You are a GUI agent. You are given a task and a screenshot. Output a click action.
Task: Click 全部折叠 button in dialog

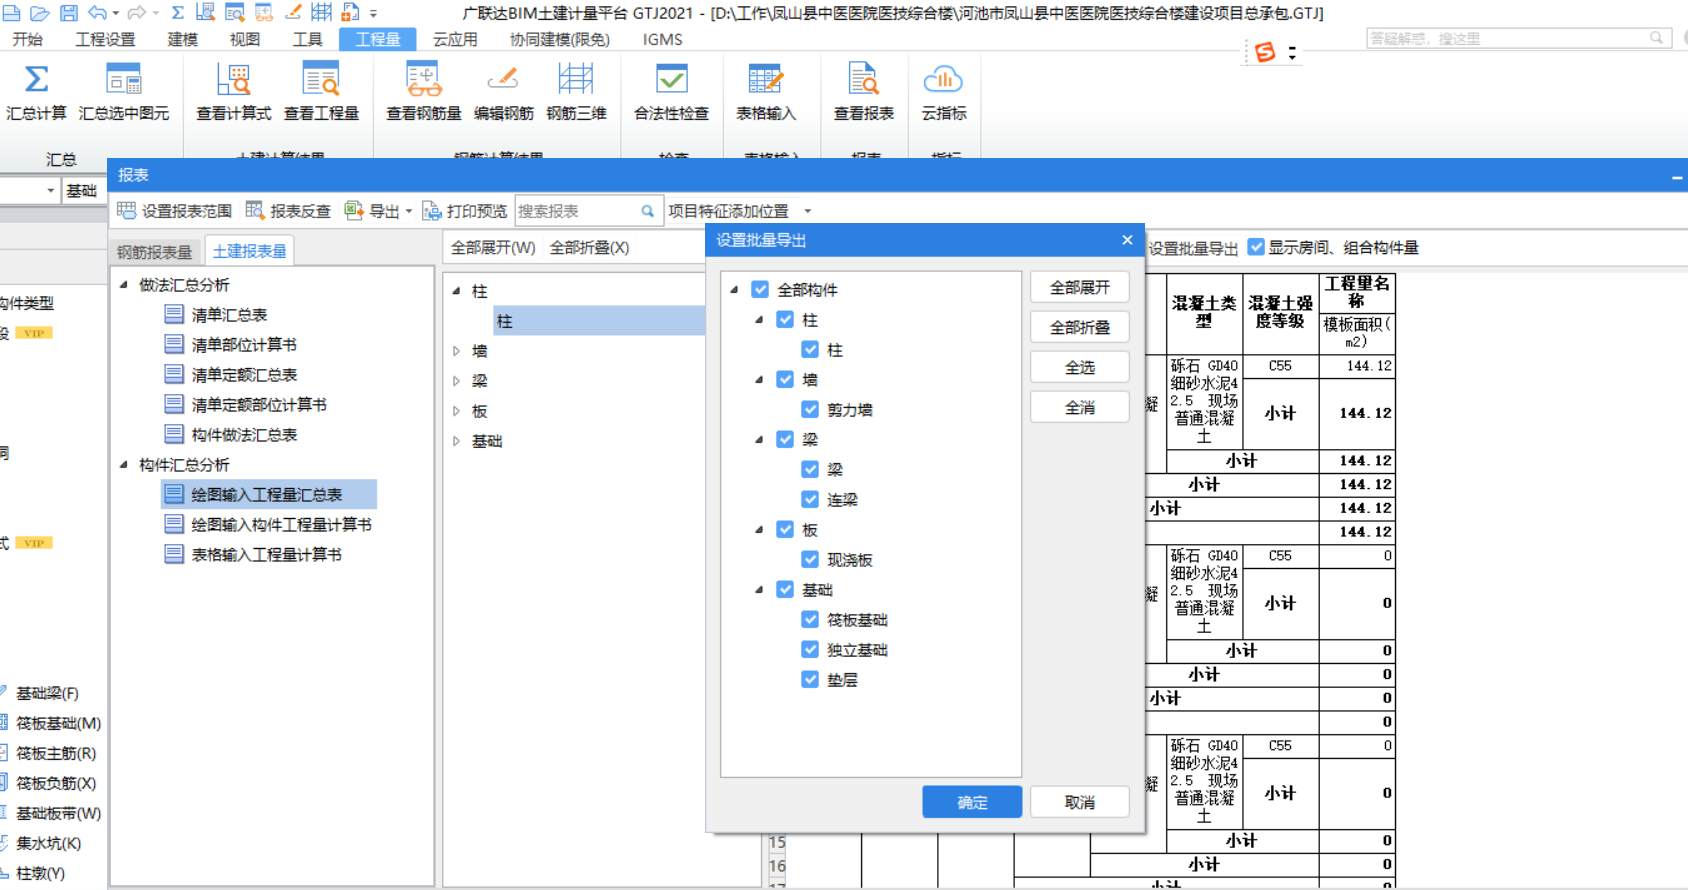pos(1079,327)
